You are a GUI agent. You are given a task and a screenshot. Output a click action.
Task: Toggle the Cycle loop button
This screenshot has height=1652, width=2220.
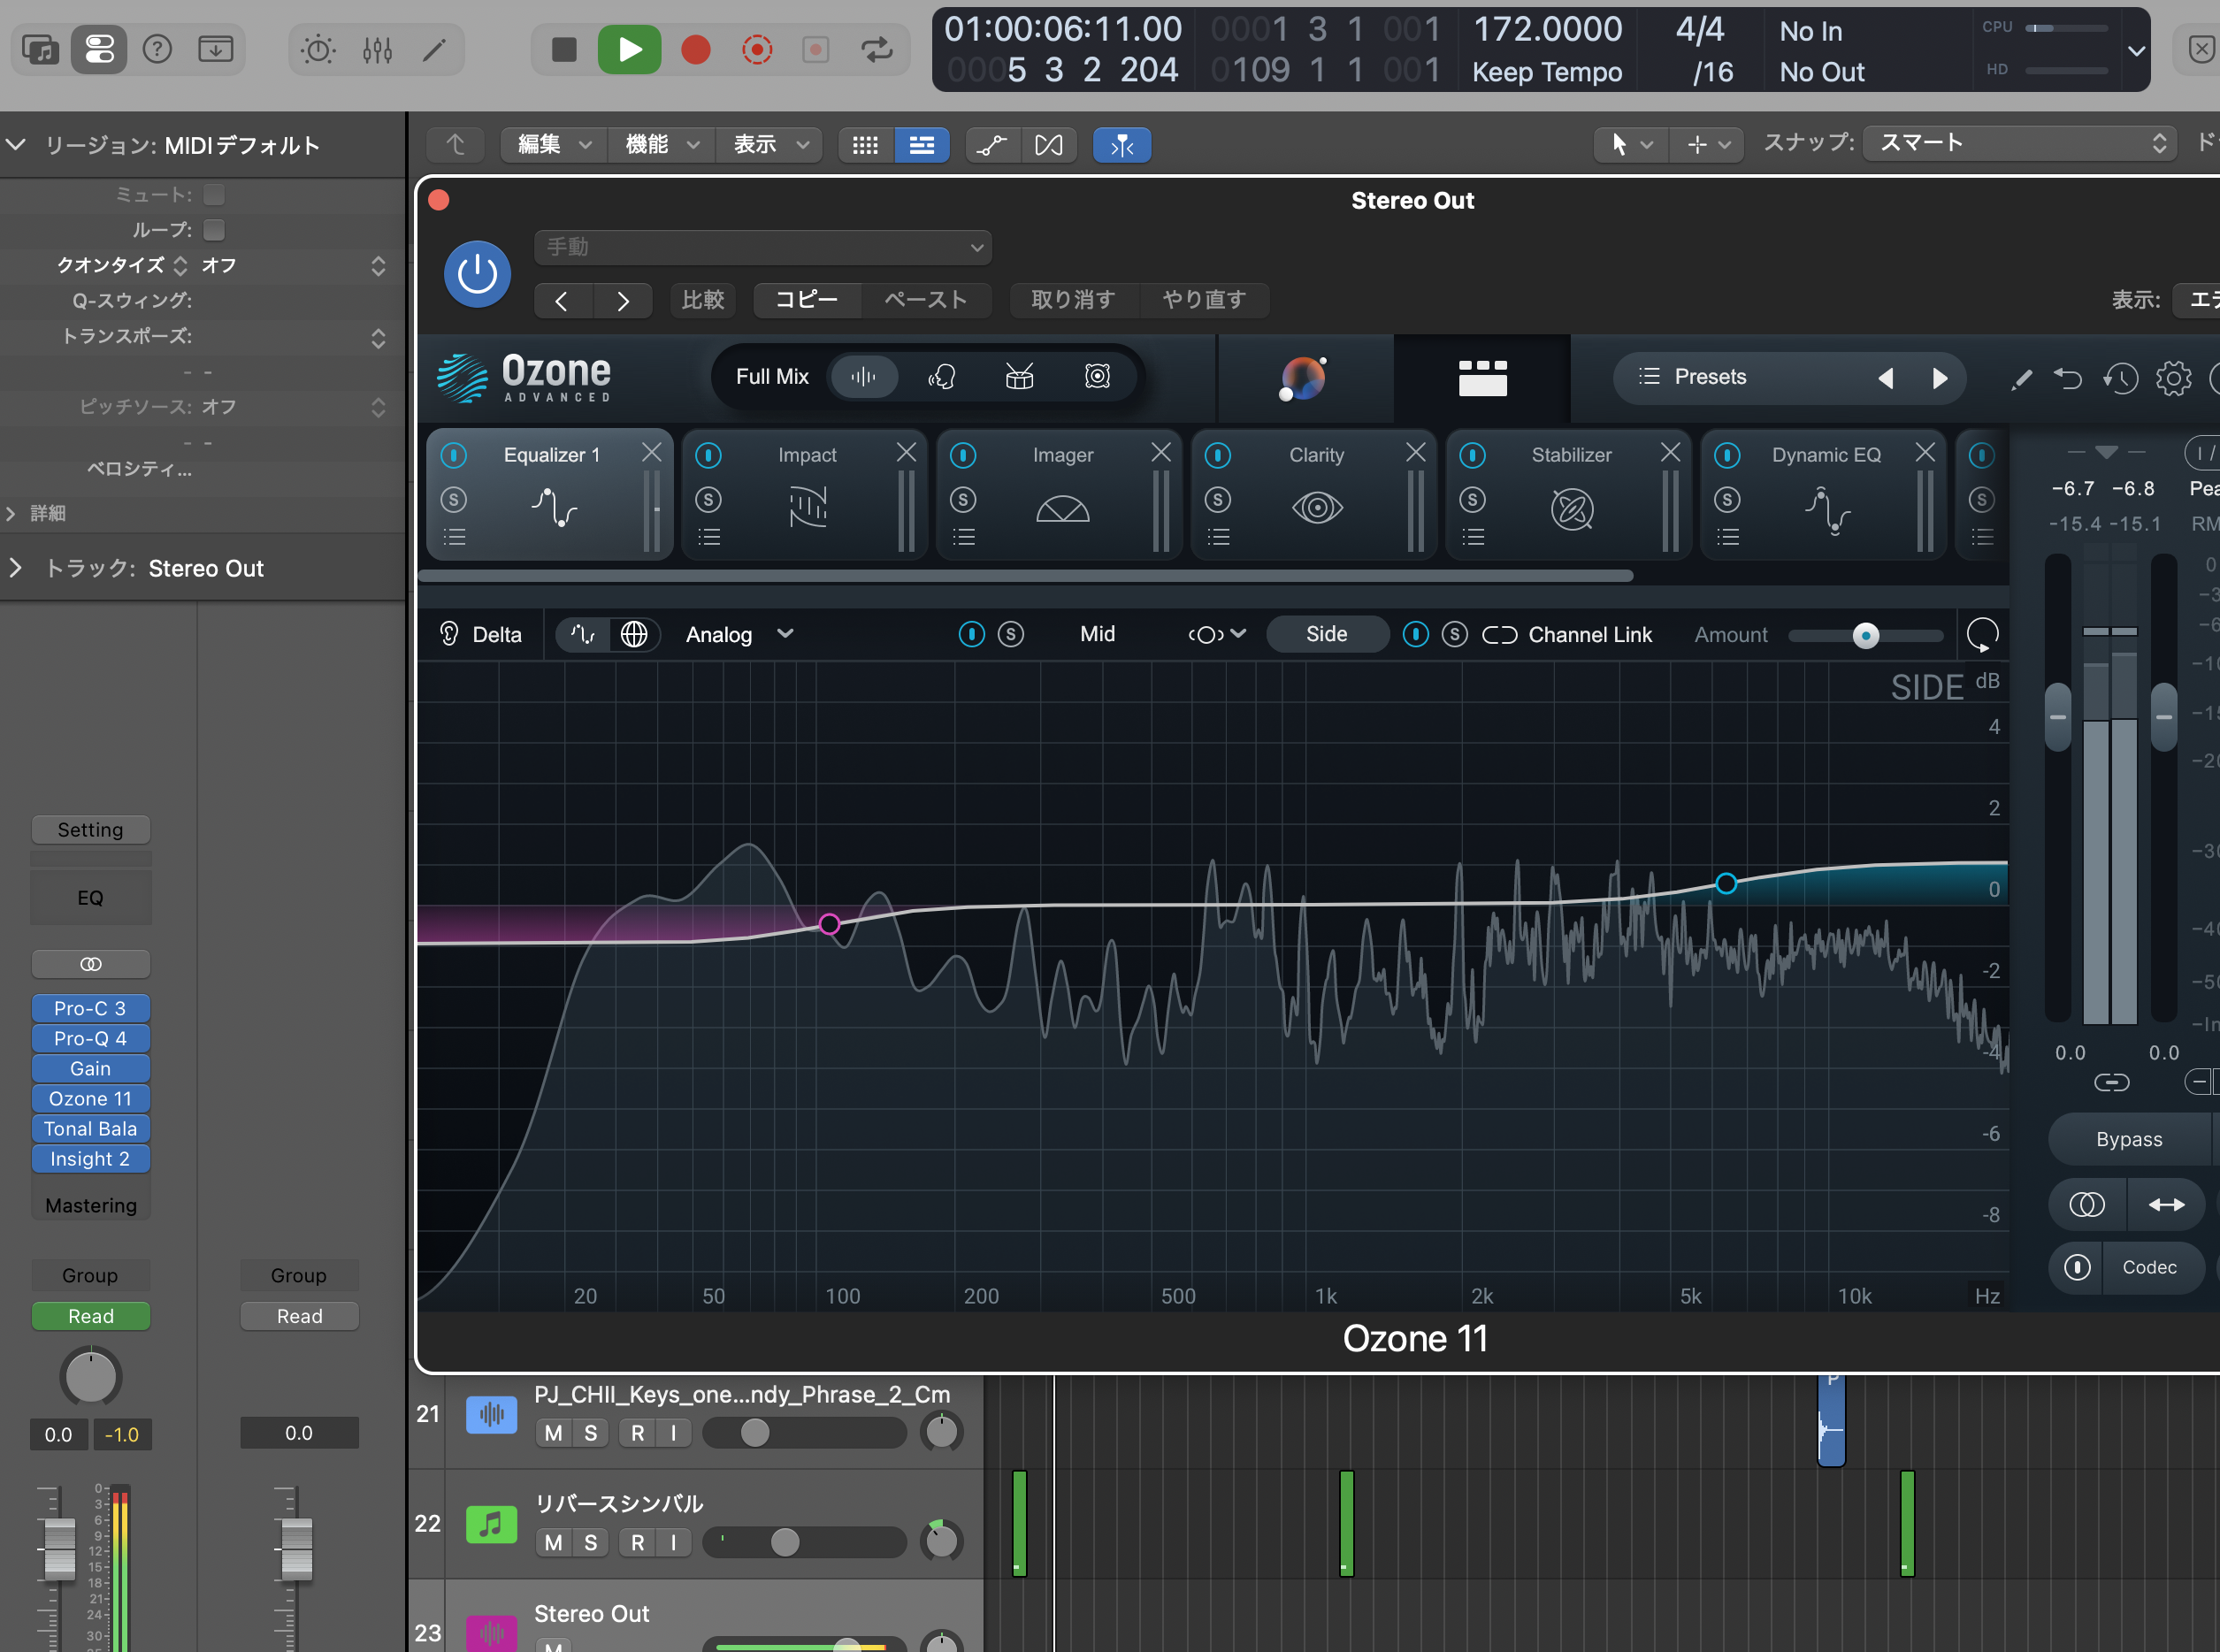877,49
